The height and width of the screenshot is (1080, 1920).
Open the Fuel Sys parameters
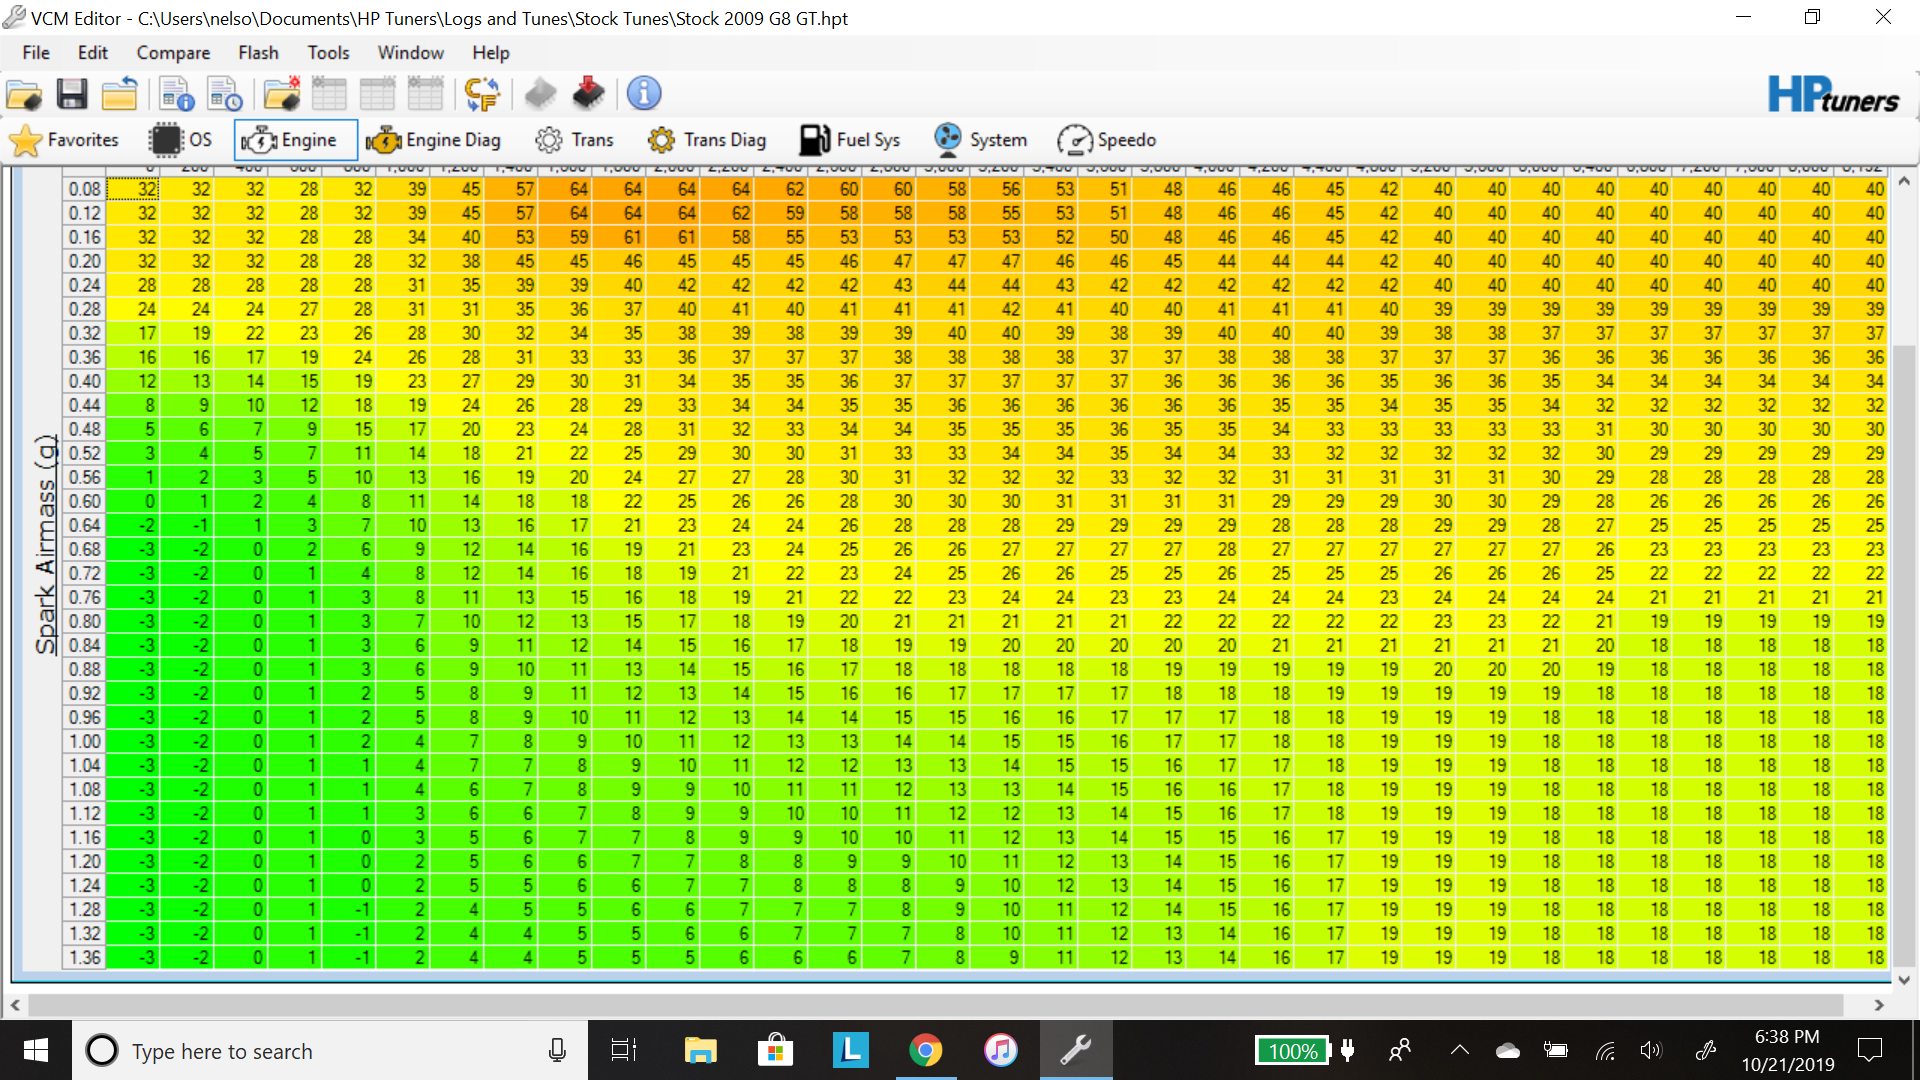click(x=850, y=140)
